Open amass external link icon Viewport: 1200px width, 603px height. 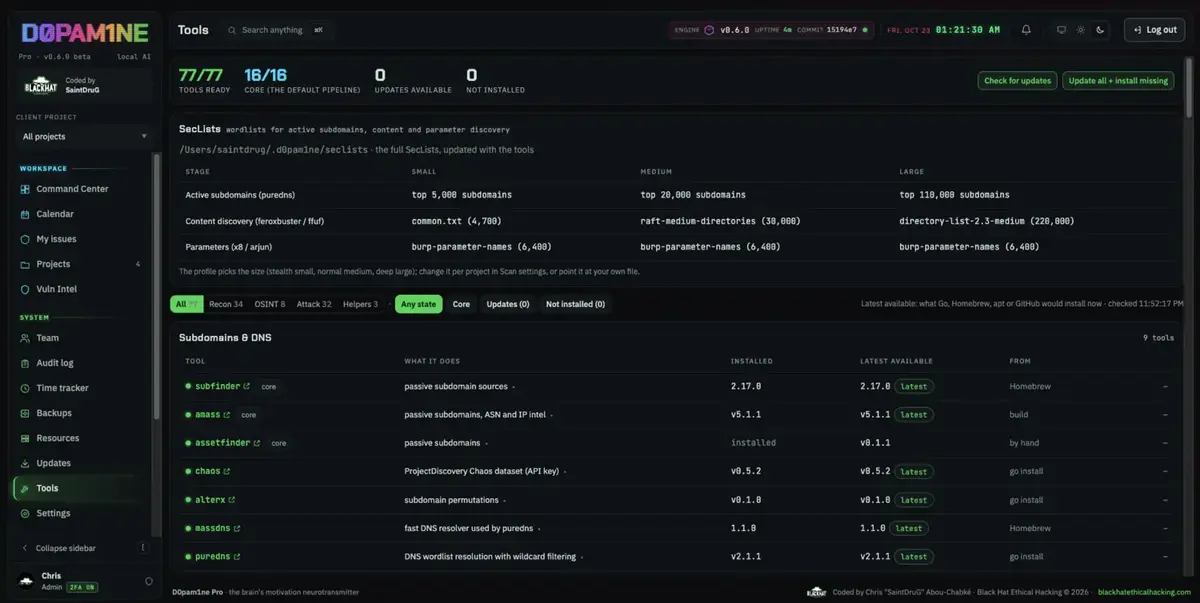coord(227,414)
